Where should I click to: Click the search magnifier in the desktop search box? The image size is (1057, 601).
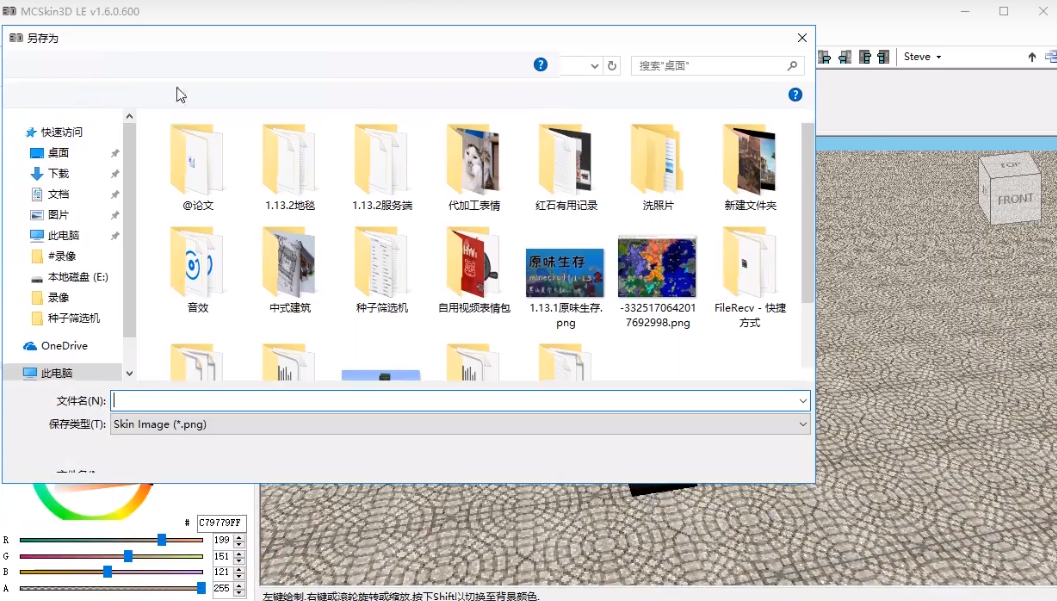[792, 66]
